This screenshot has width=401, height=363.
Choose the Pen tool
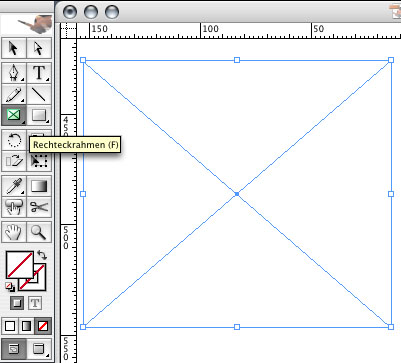(x=14, y=73)
